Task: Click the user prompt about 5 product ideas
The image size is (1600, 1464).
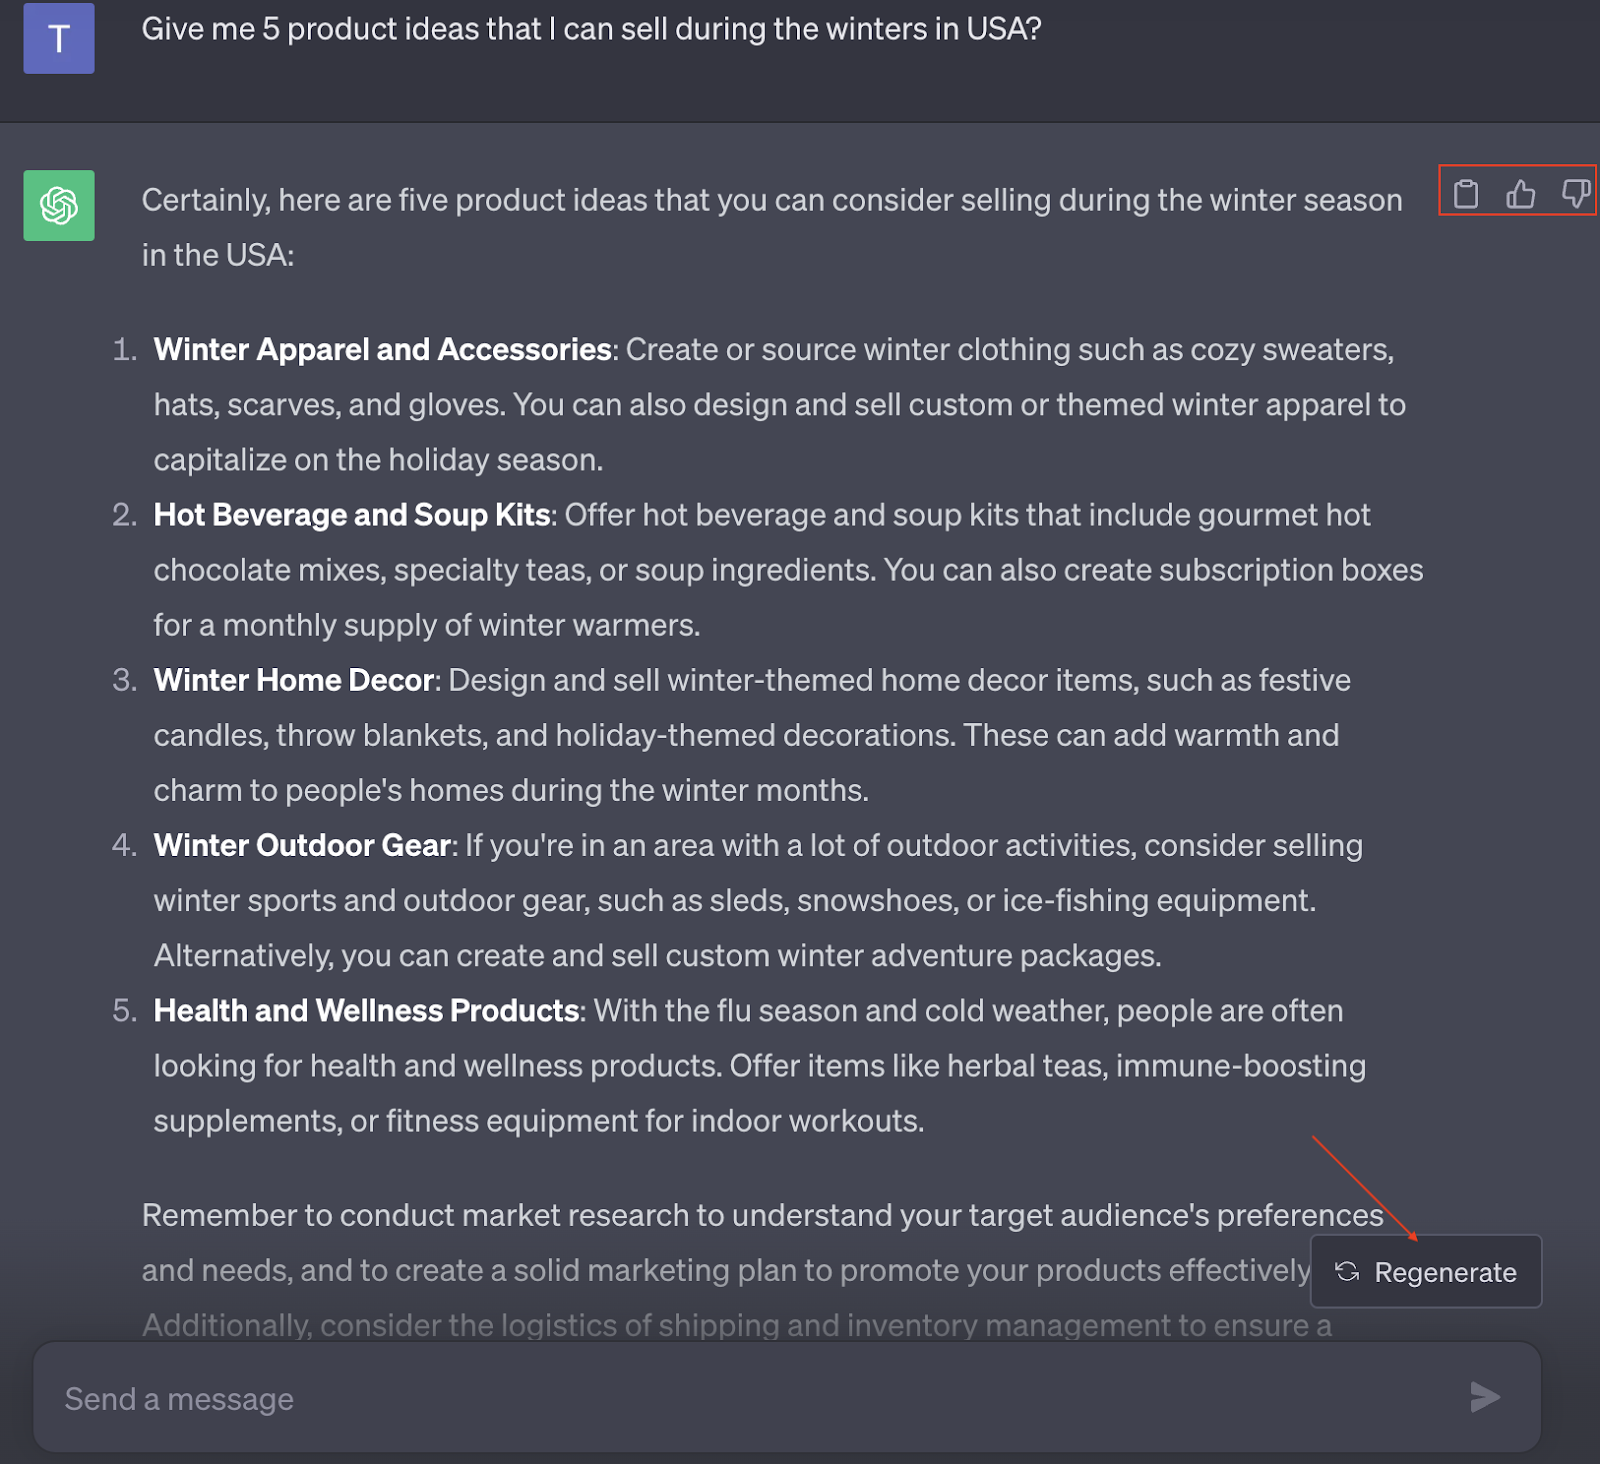Action: point(591,29)
